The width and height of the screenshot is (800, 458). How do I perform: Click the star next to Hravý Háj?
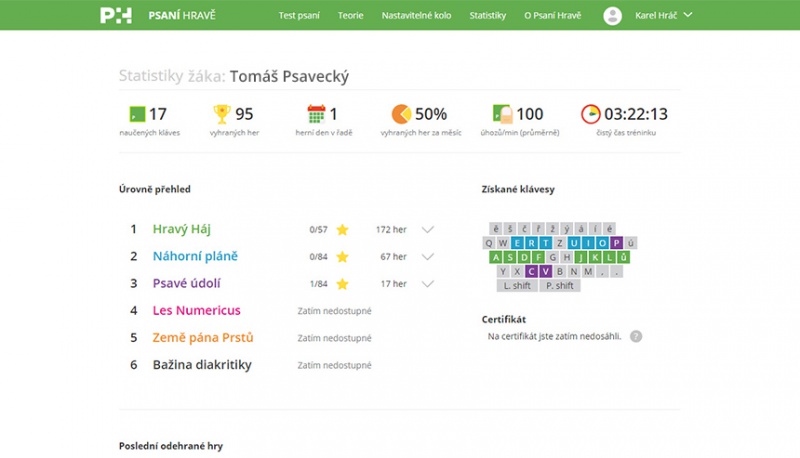(342, 230)
